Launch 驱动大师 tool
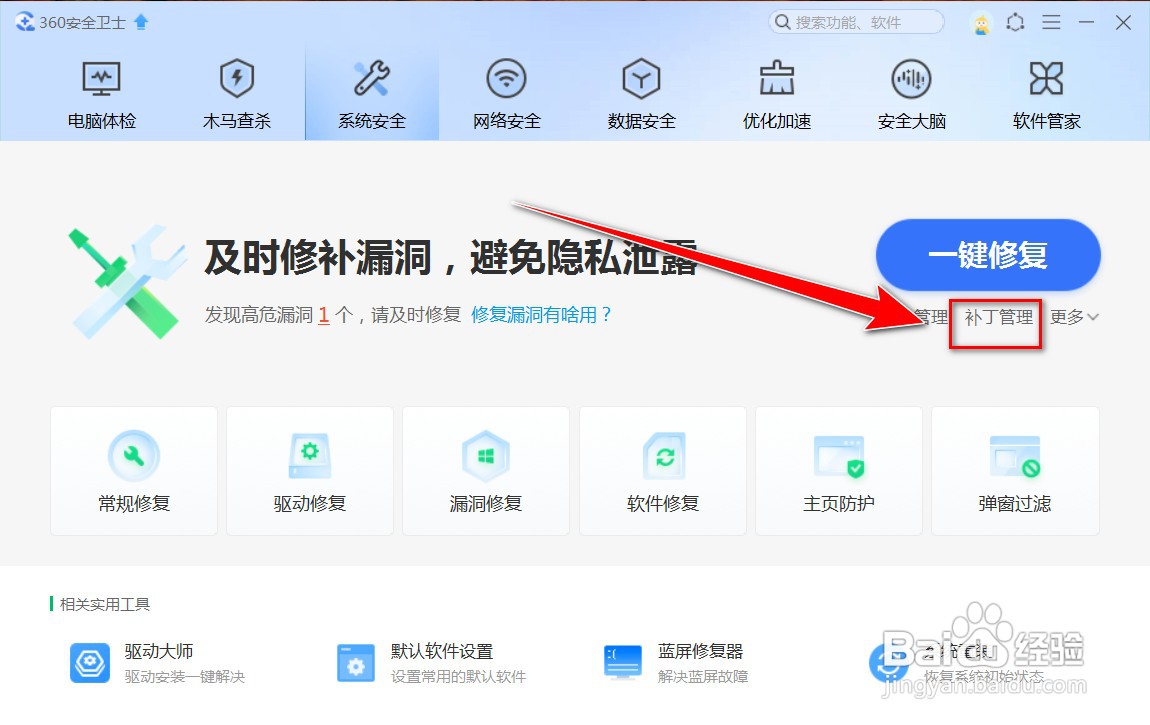 (x=158, y=663)
